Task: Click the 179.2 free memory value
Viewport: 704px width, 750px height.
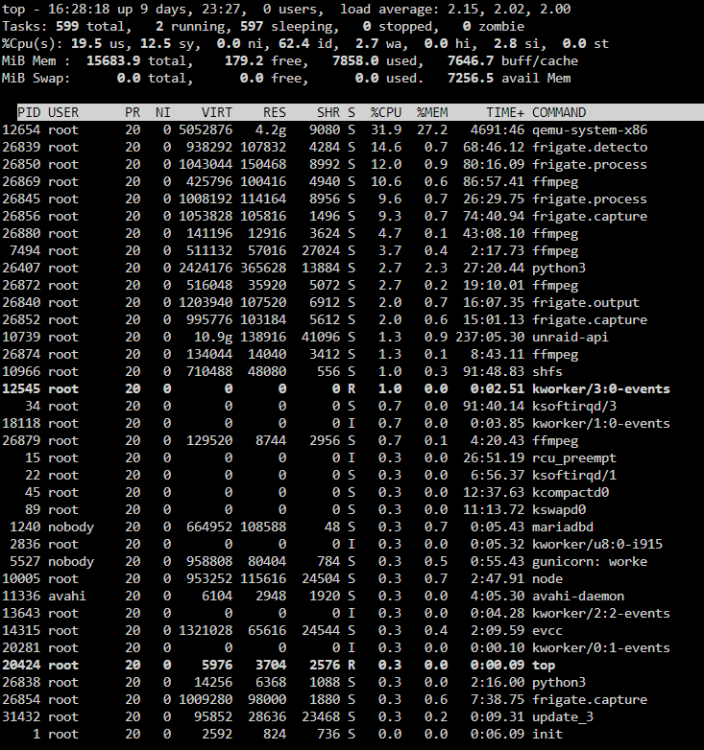Action: (243, 61)
